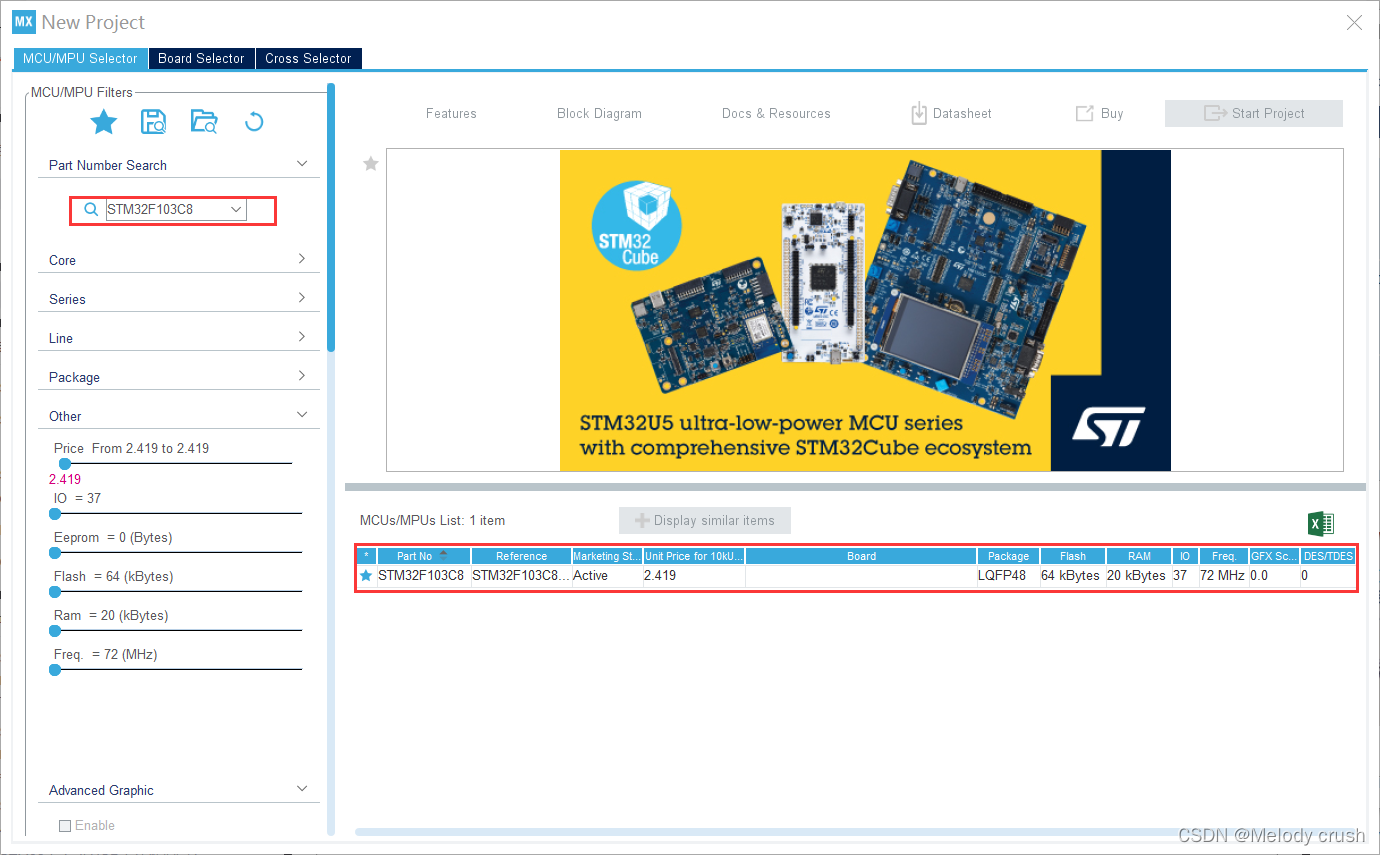Click the Start Project button
This screenshot has width=1380, height=855.
click(1254, 113)
